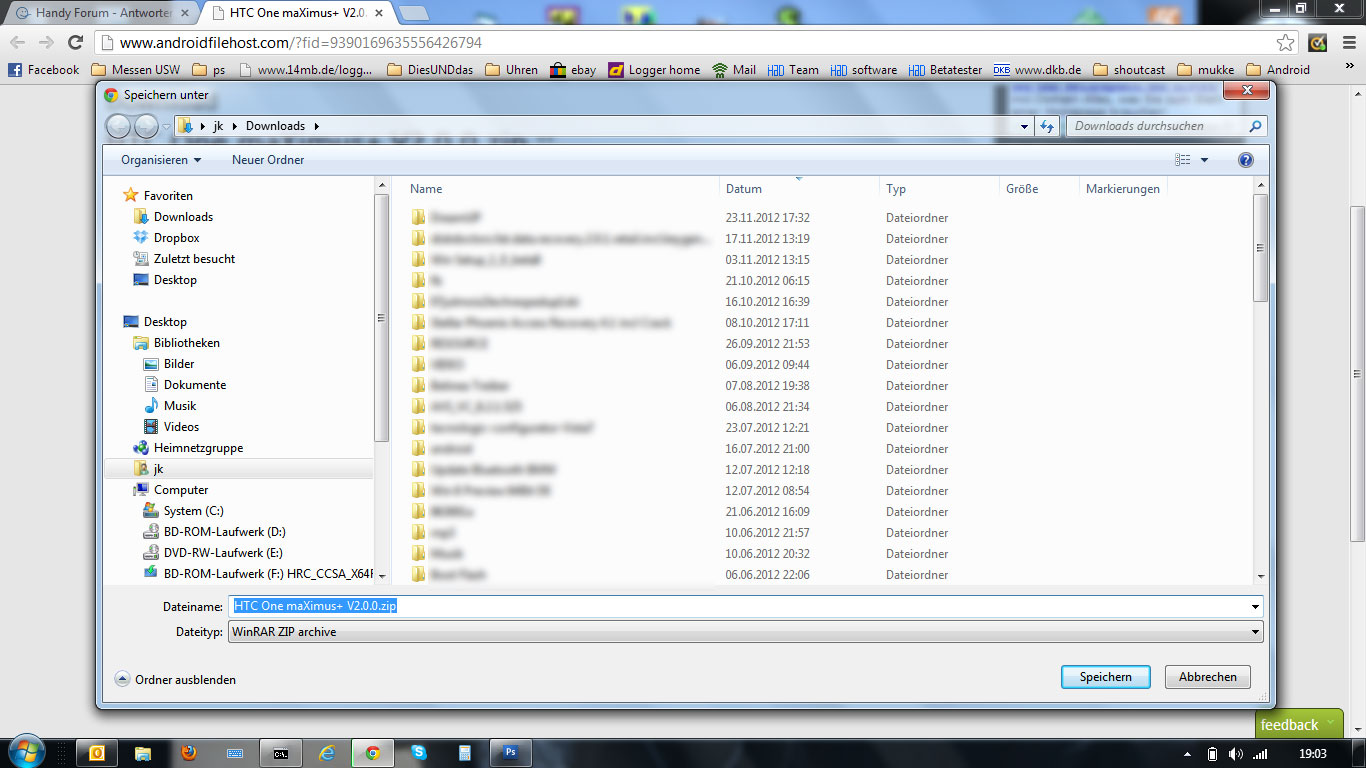1366x768 pixels.
Task: Open the Logger home bookmark
Action: pyautogui.click(x=654, y=70)
